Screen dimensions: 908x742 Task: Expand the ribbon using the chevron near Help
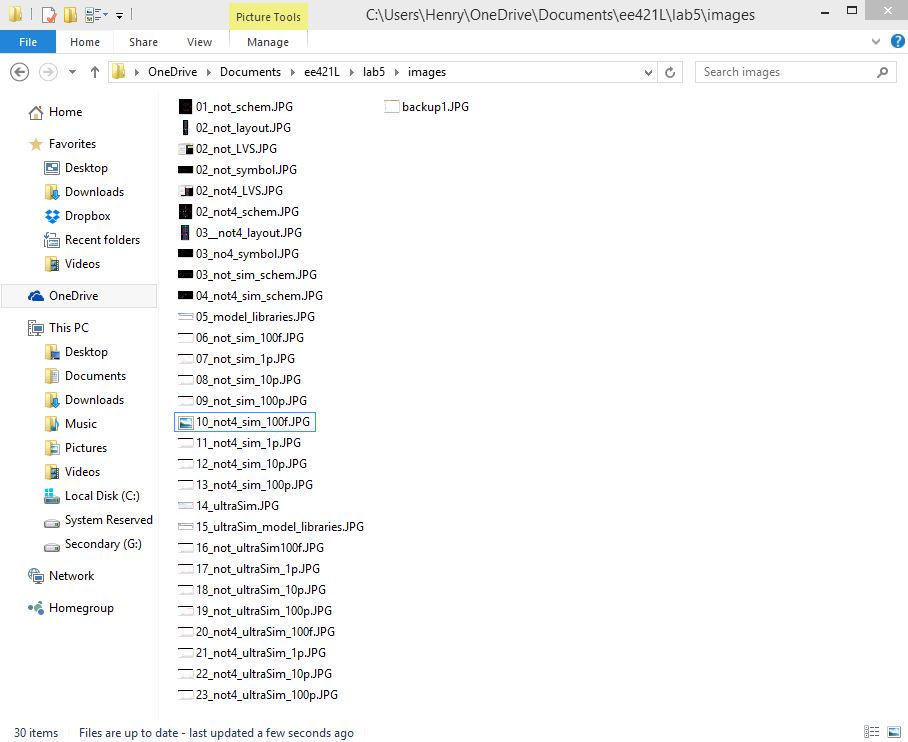(875, 41)
